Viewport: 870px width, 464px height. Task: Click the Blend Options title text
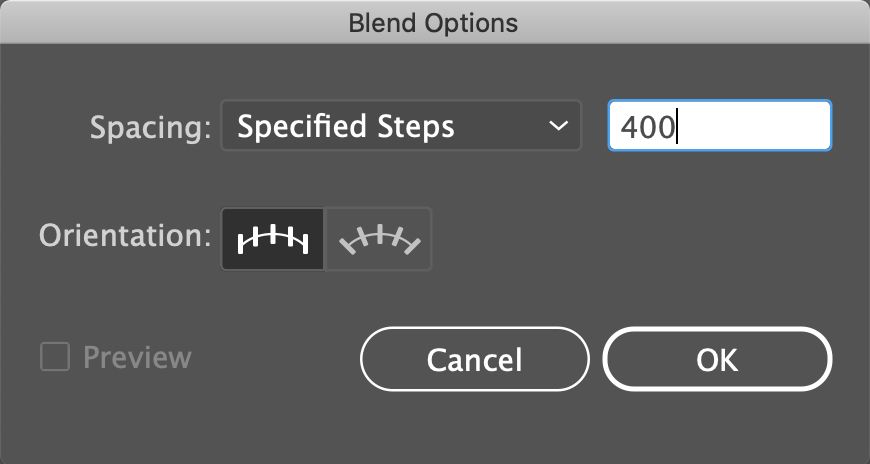tap(433, 22)
